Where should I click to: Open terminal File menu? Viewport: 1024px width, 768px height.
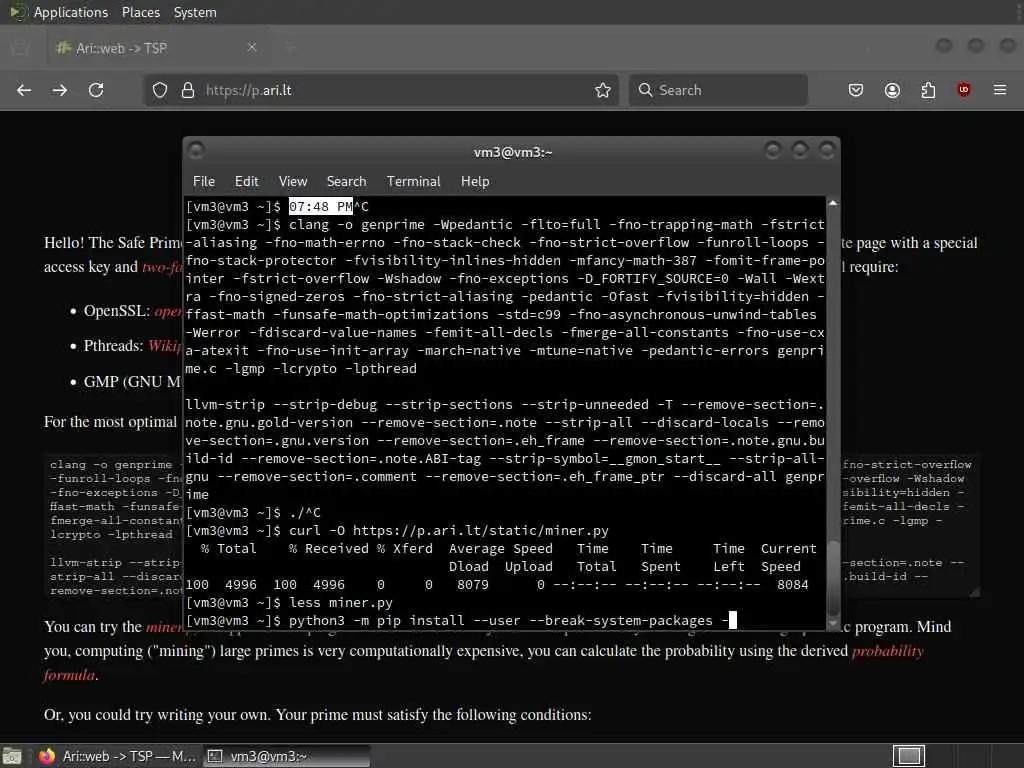pos(204,182)
